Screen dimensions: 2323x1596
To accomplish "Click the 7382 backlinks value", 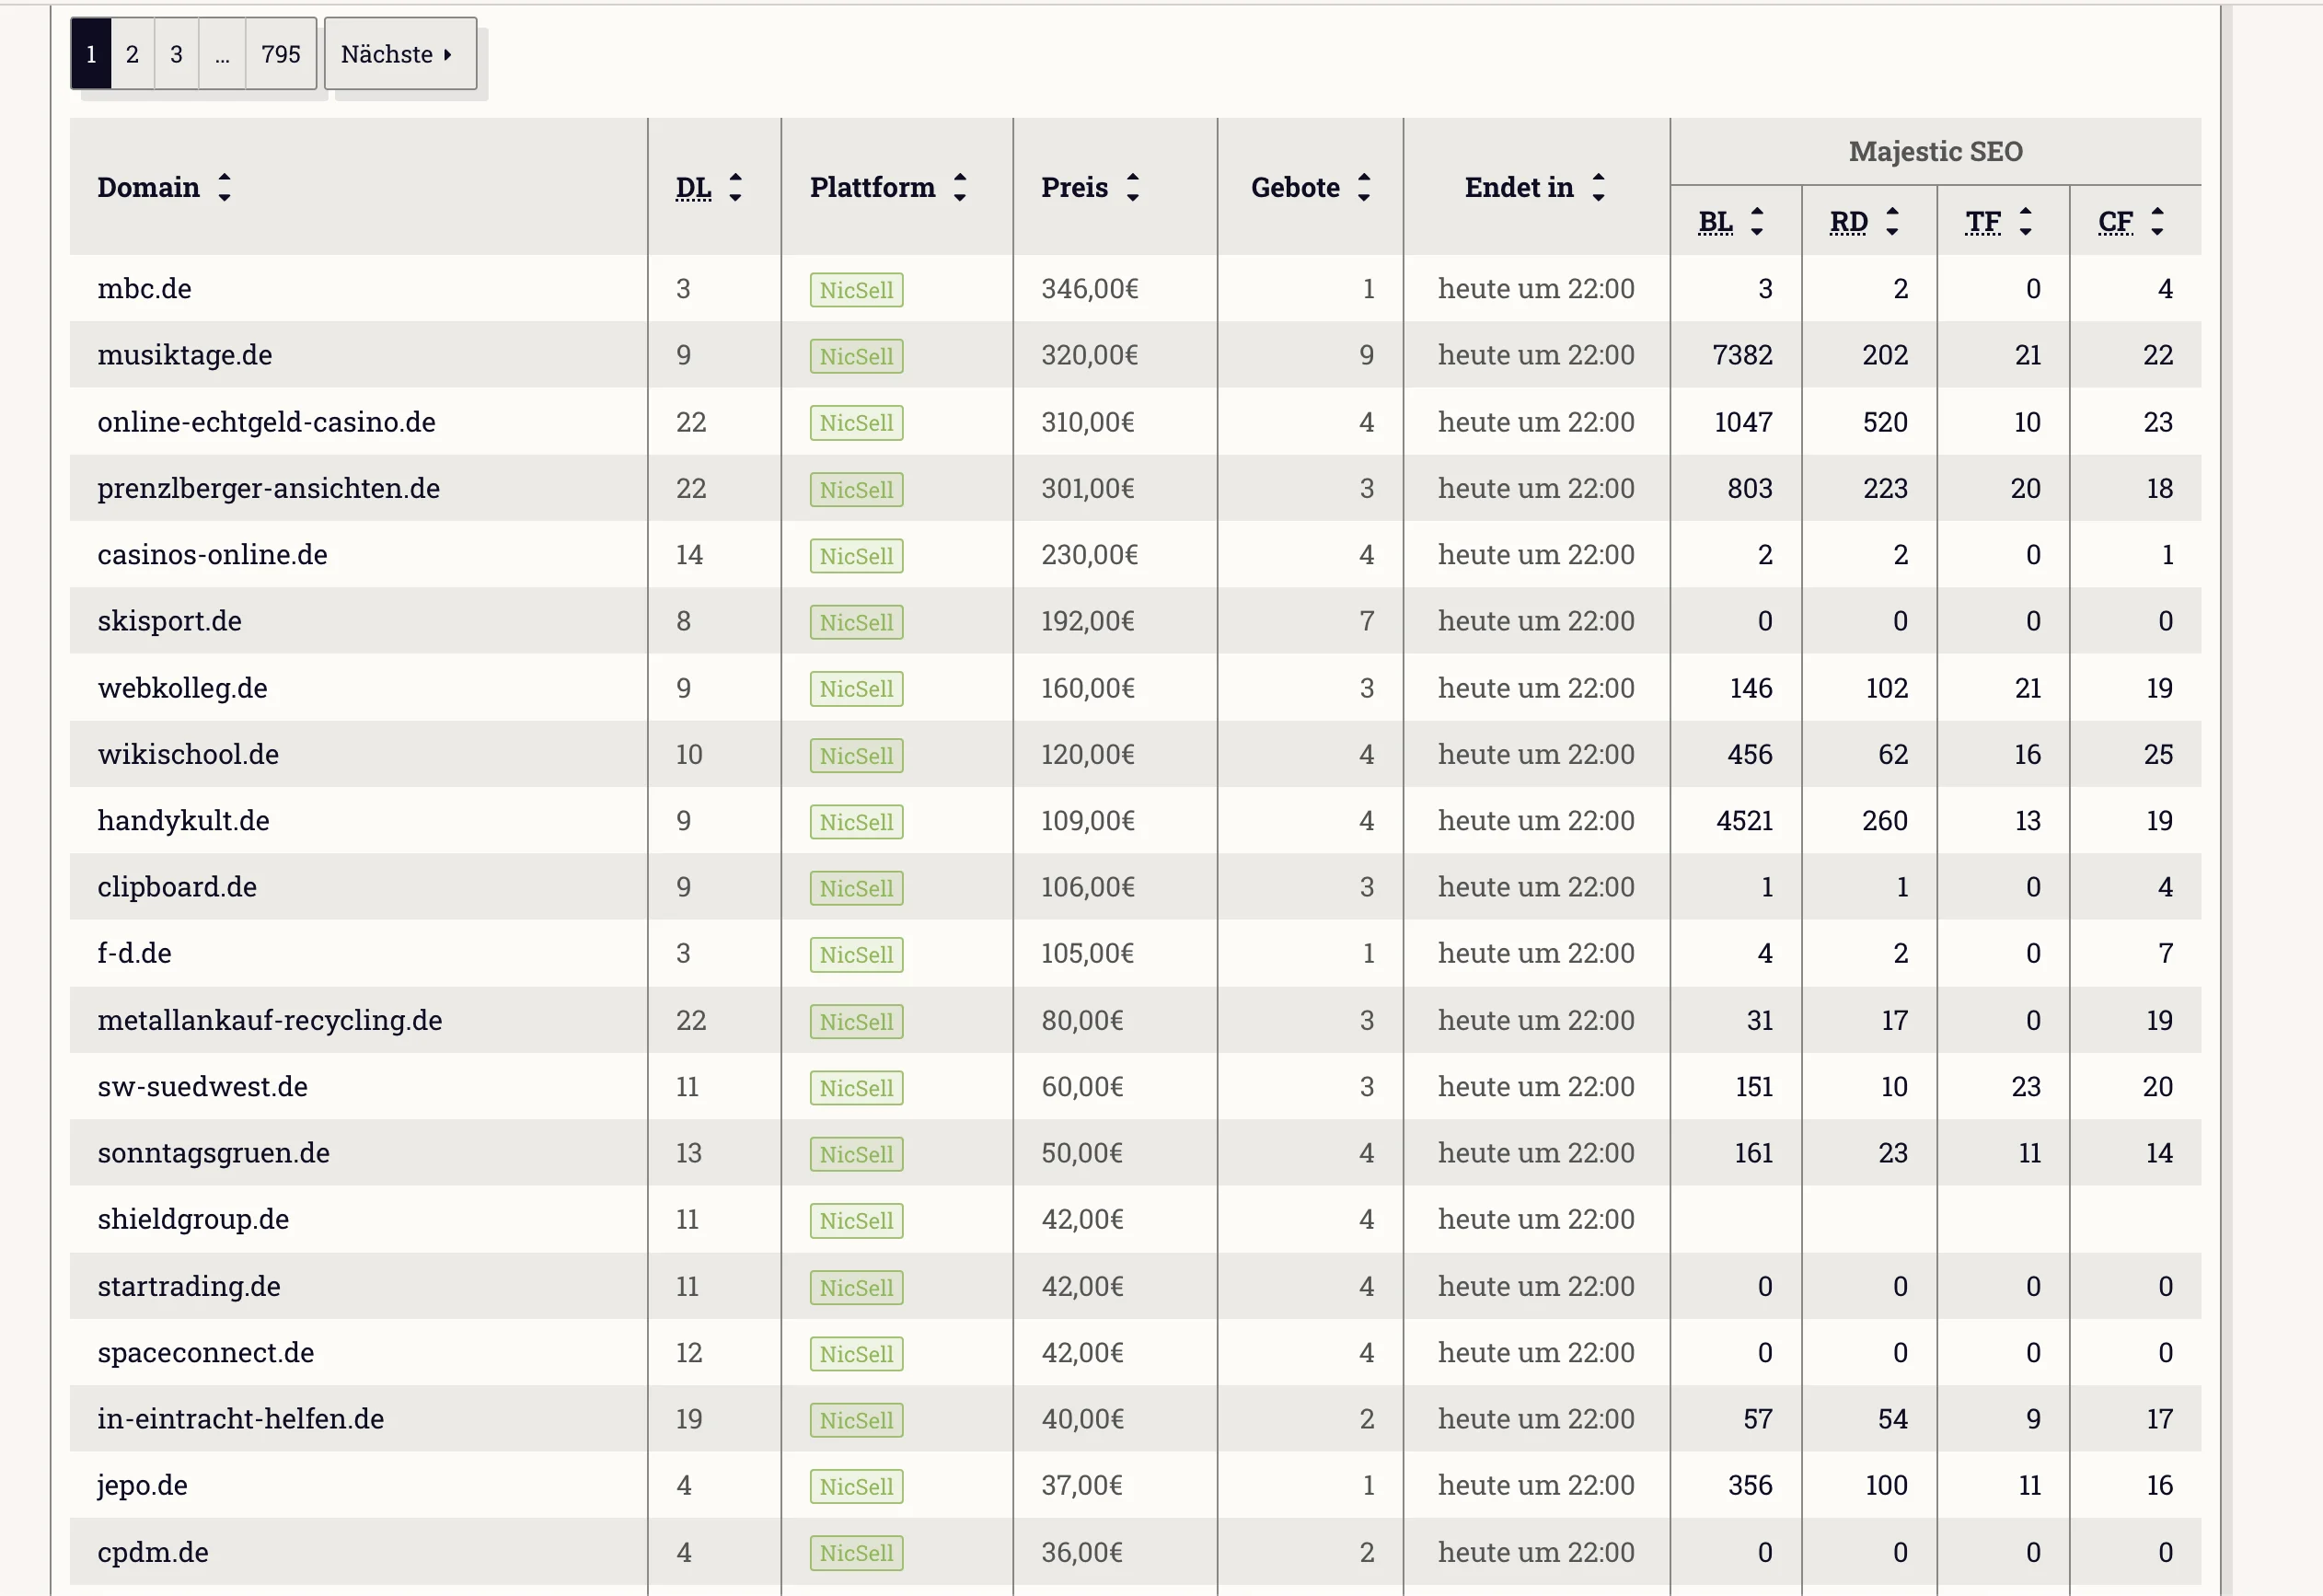I will tap(1741, 355).
